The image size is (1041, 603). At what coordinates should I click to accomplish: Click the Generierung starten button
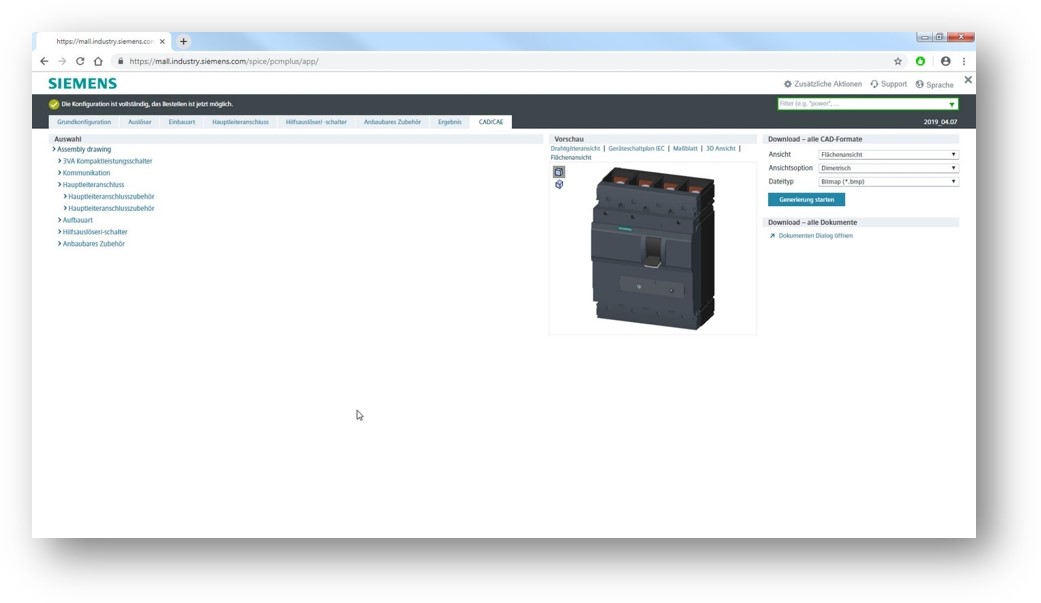[x=806, y=200]
